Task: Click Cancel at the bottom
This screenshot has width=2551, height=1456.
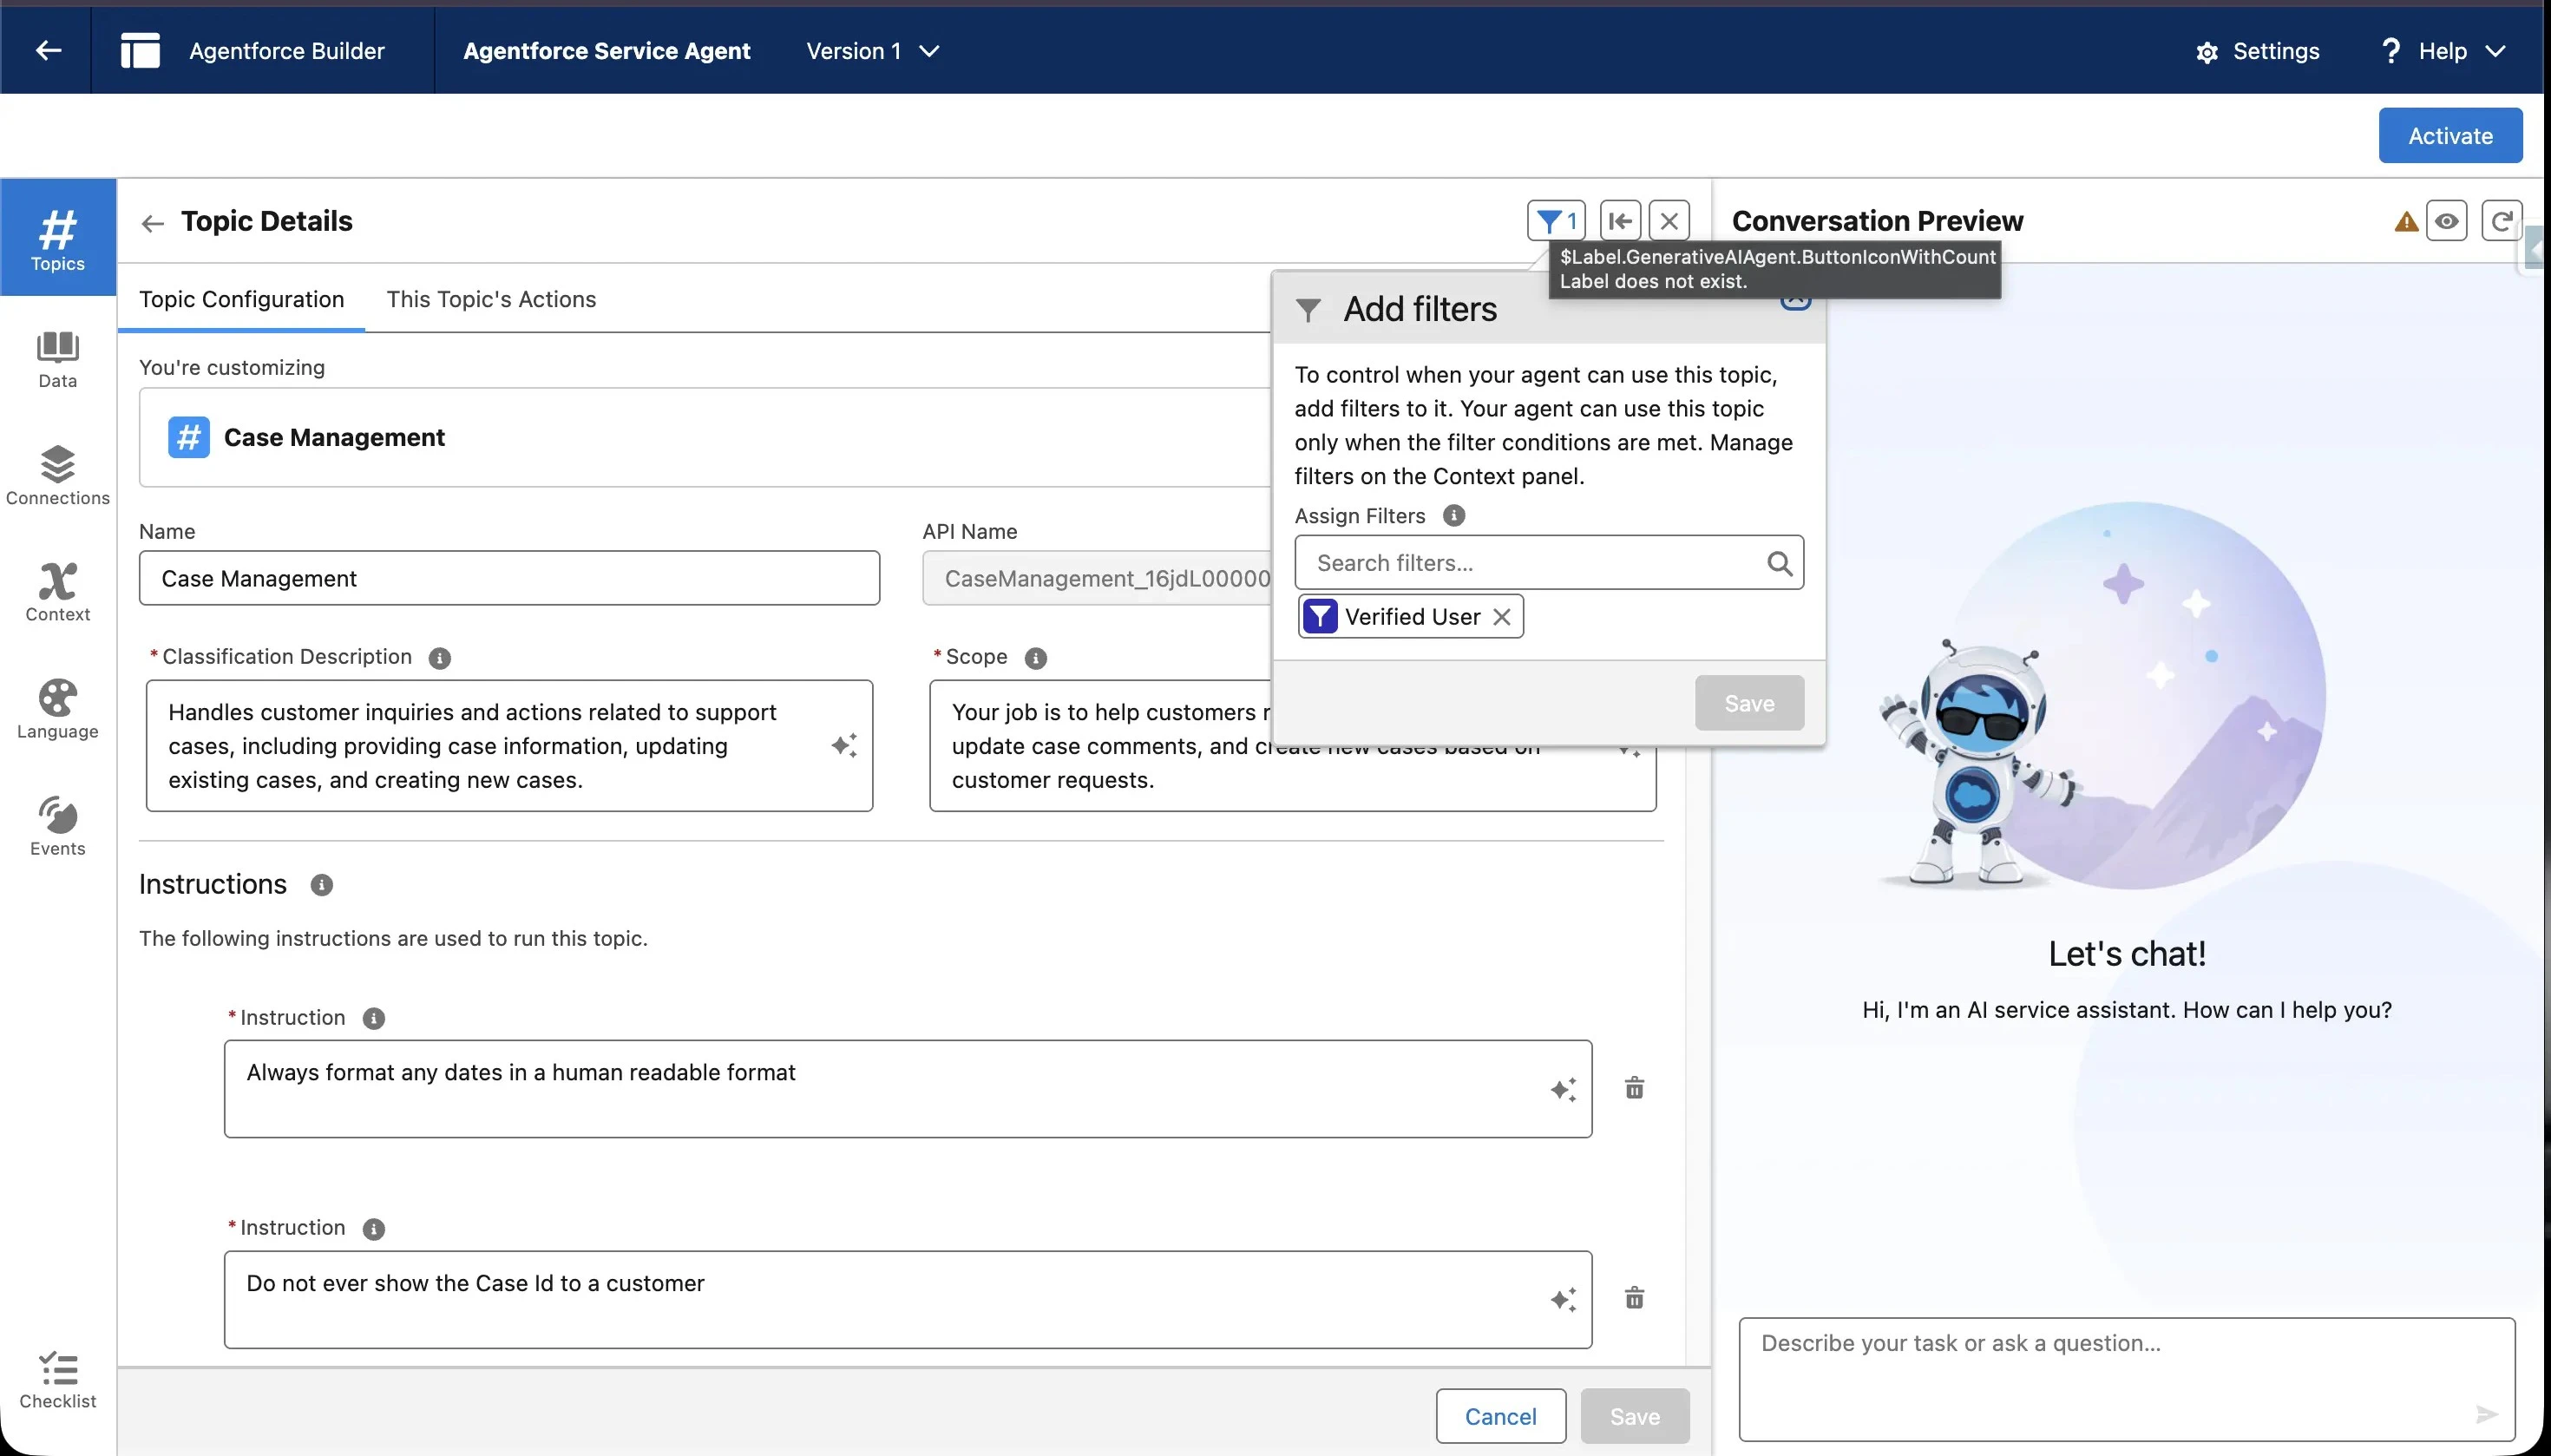Action: (1500, 1416)
